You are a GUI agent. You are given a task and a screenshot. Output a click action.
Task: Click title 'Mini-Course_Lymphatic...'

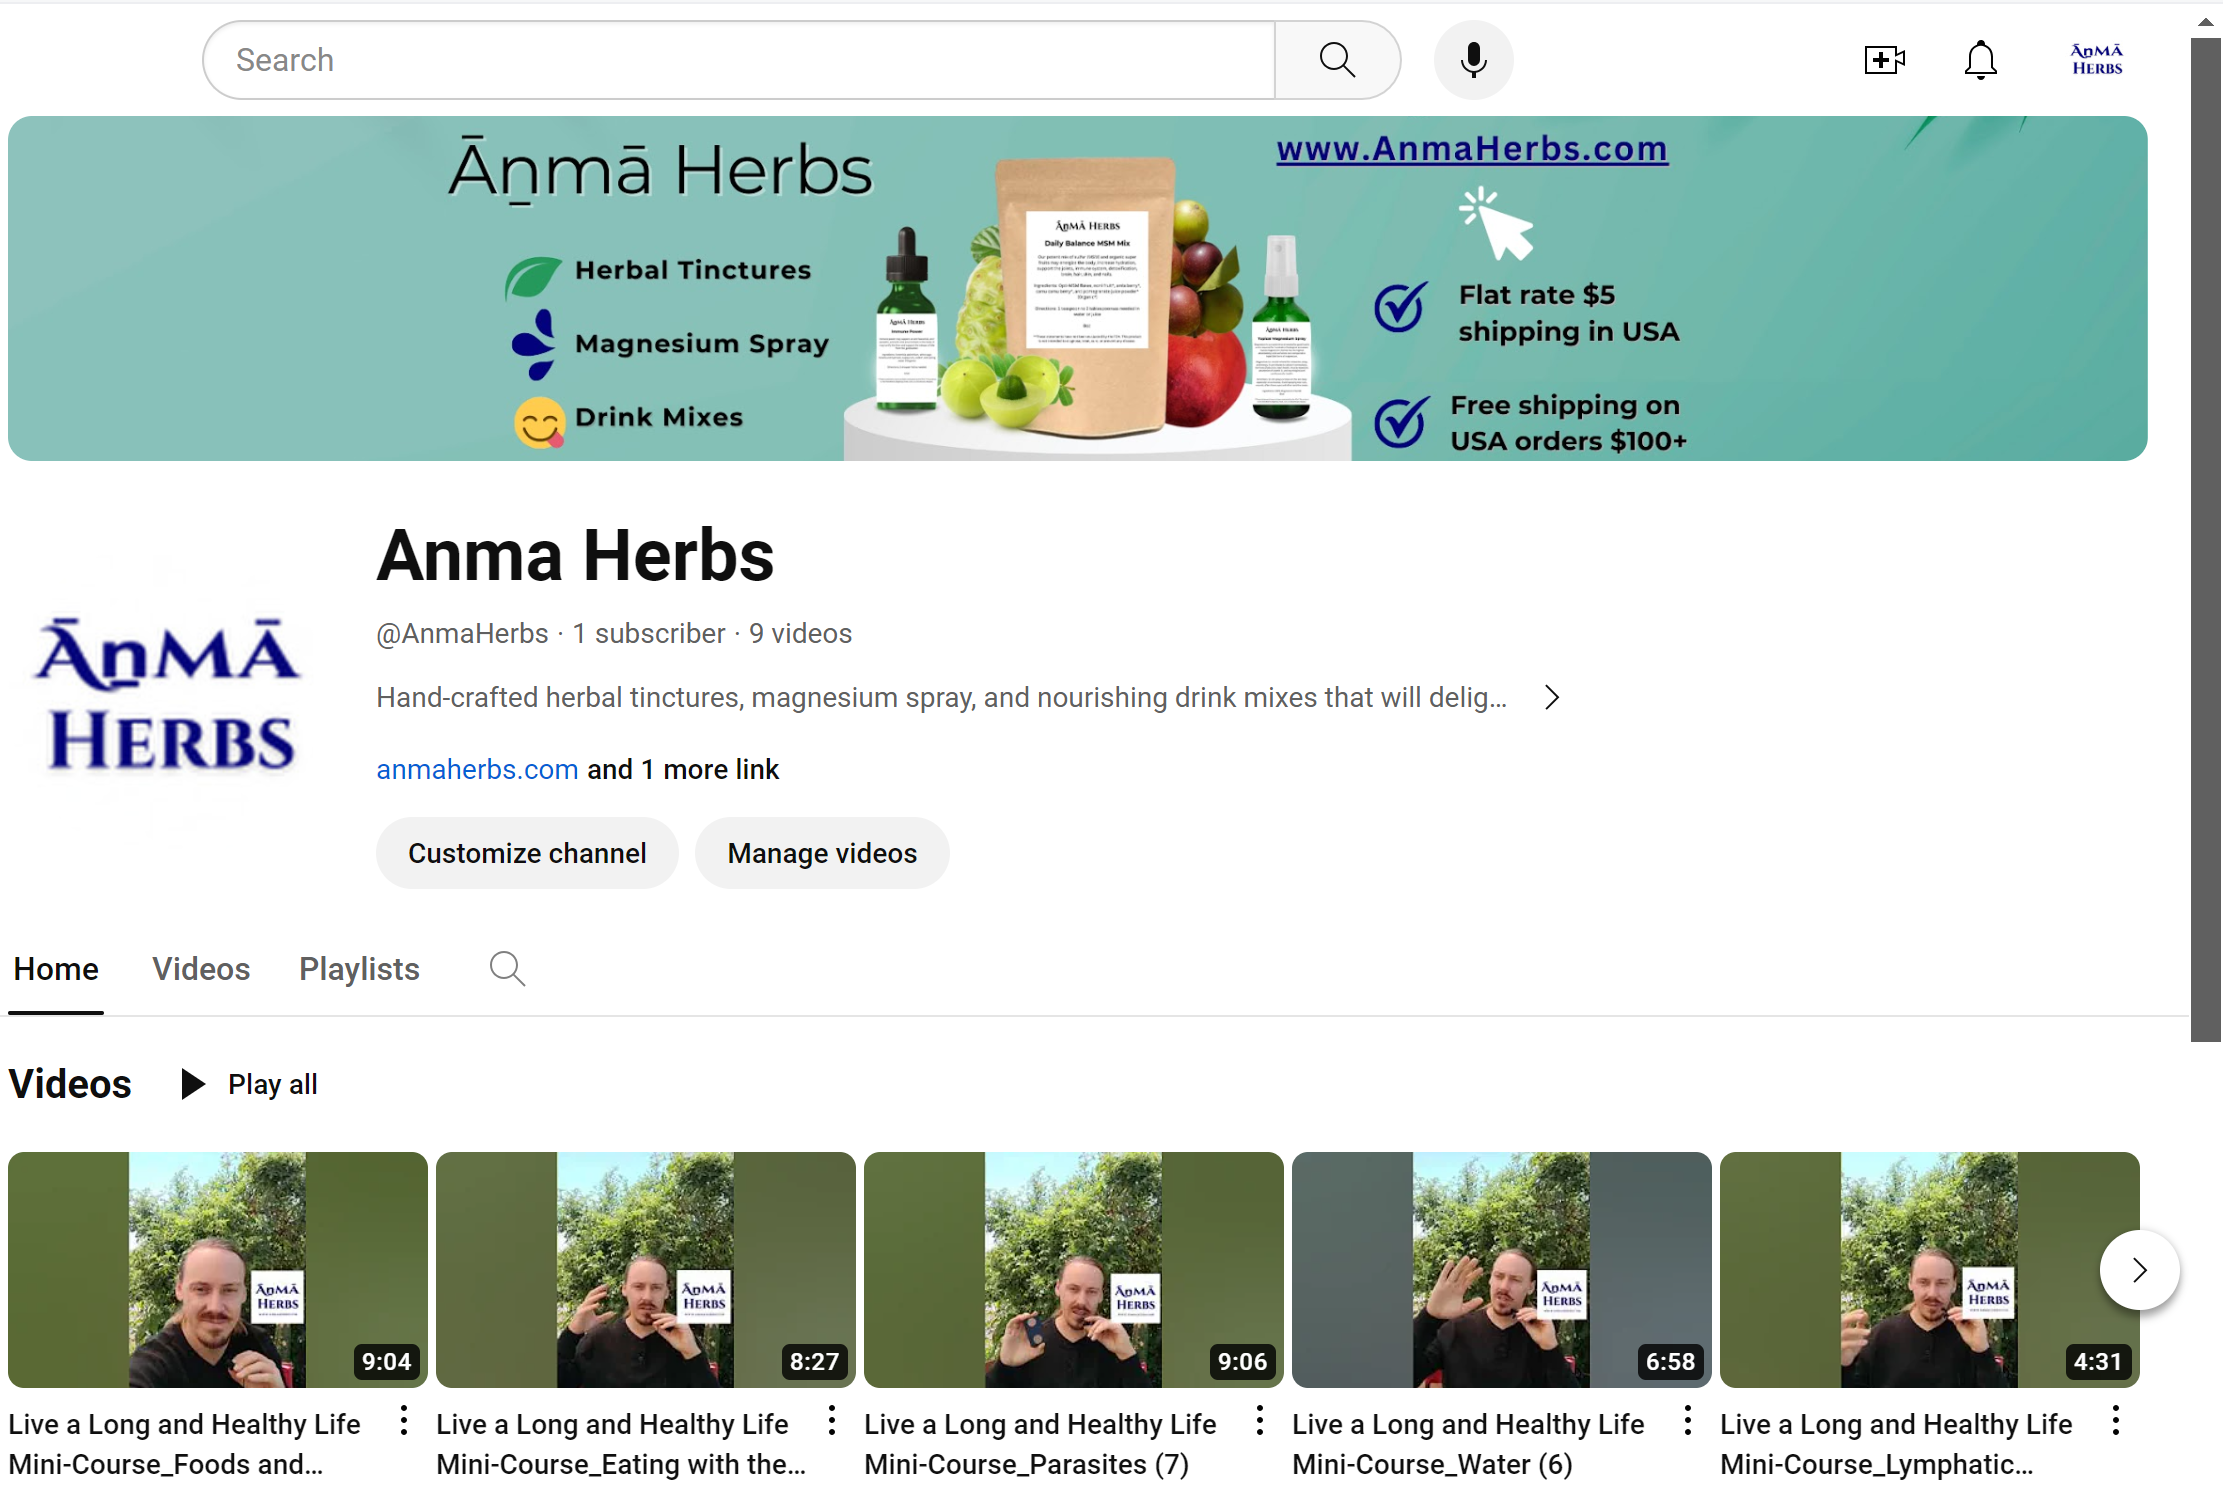pyautogui.click(x=1877, y=1464)
